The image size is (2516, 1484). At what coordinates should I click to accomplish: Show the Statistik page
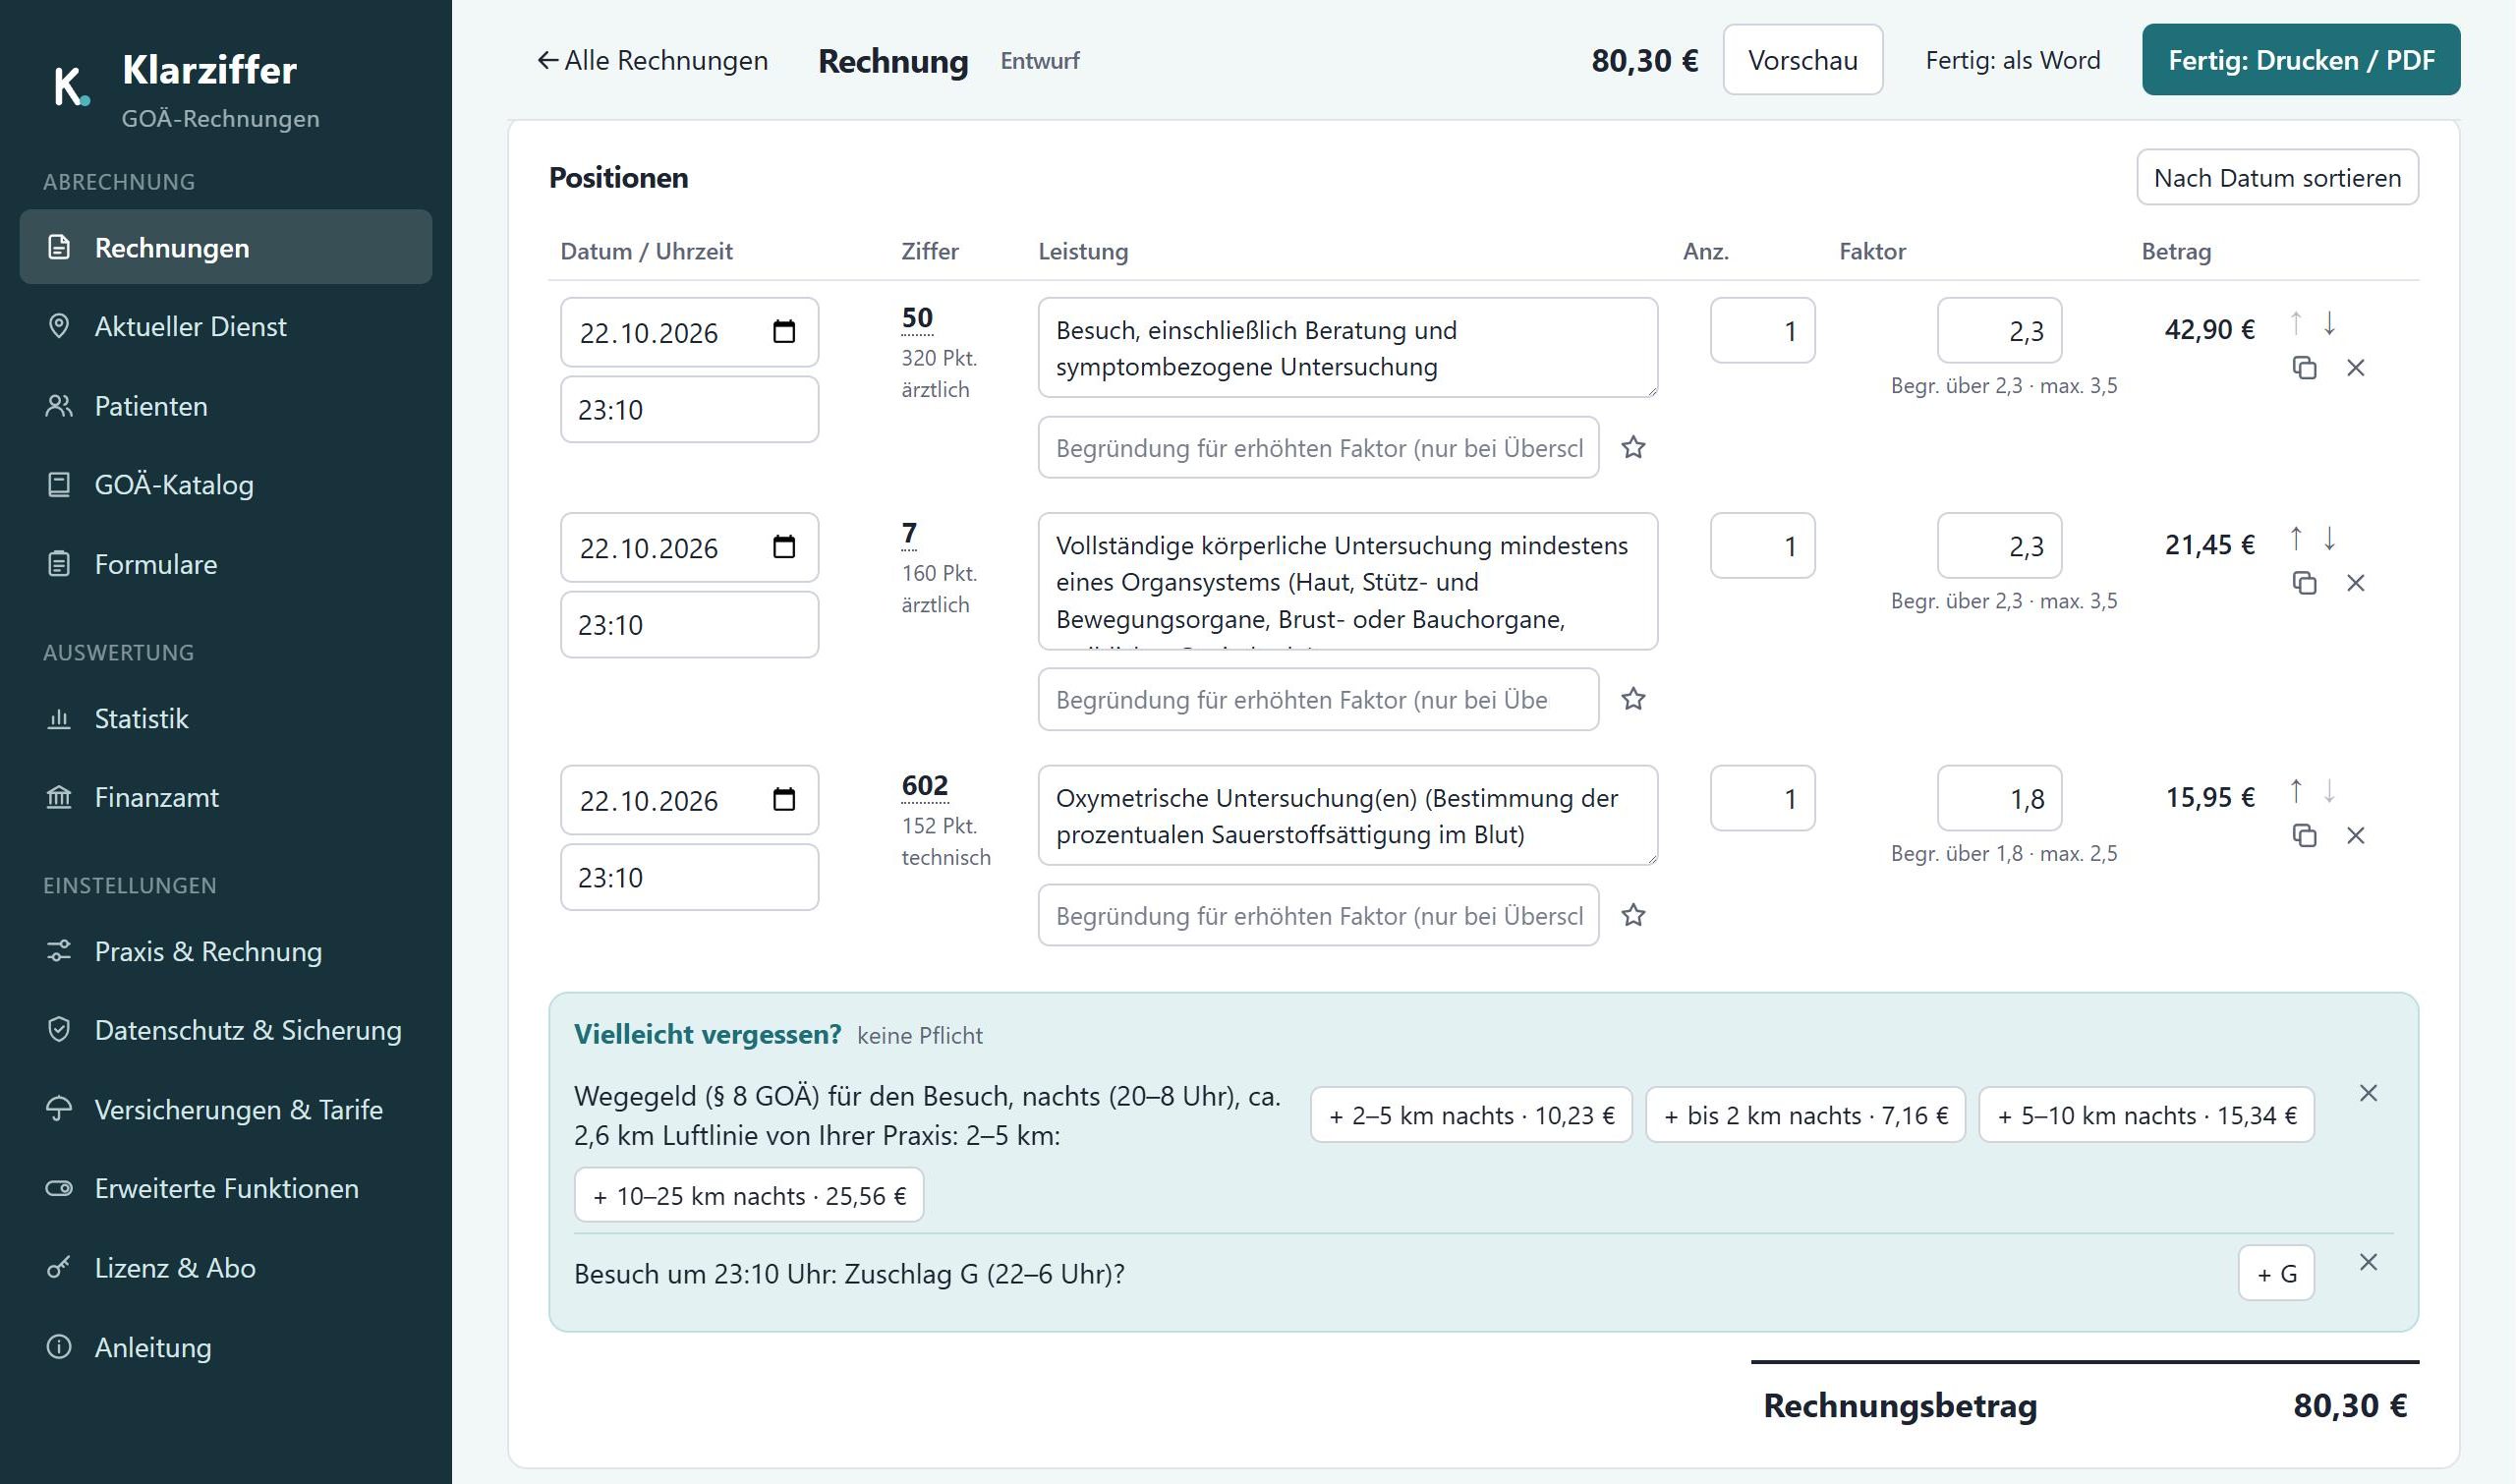point(226,718)
